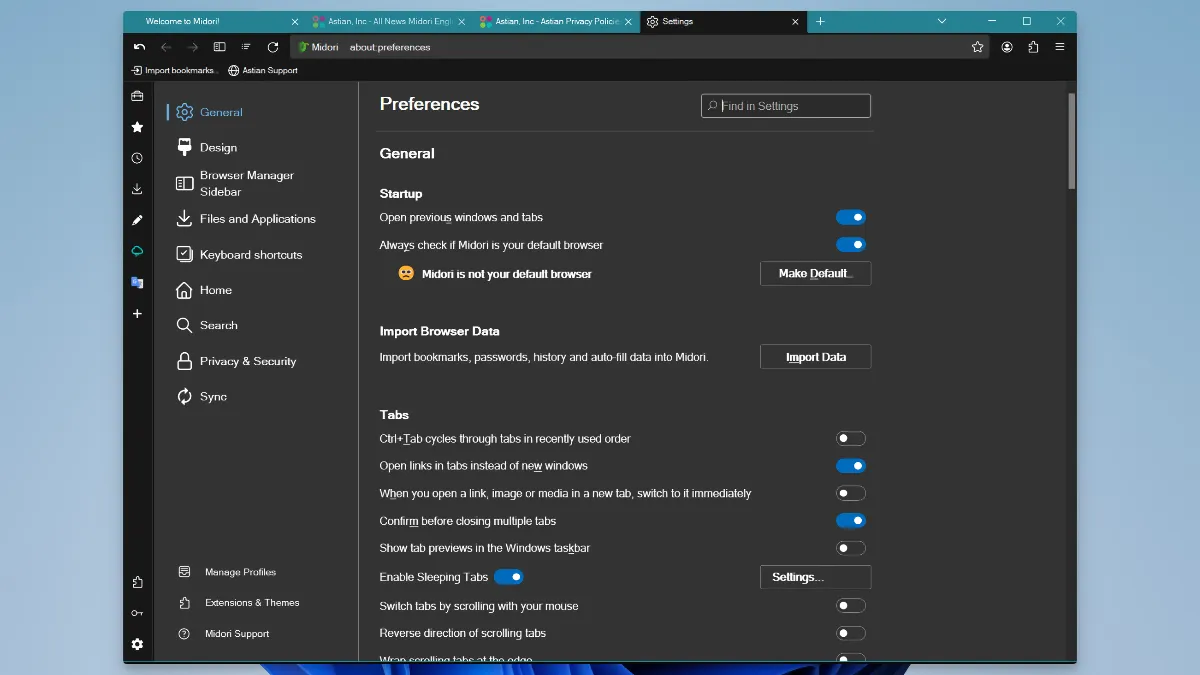Open the downloads panel in sidebar
This screenshot has height=675, width=1200.
click(137, 189)
